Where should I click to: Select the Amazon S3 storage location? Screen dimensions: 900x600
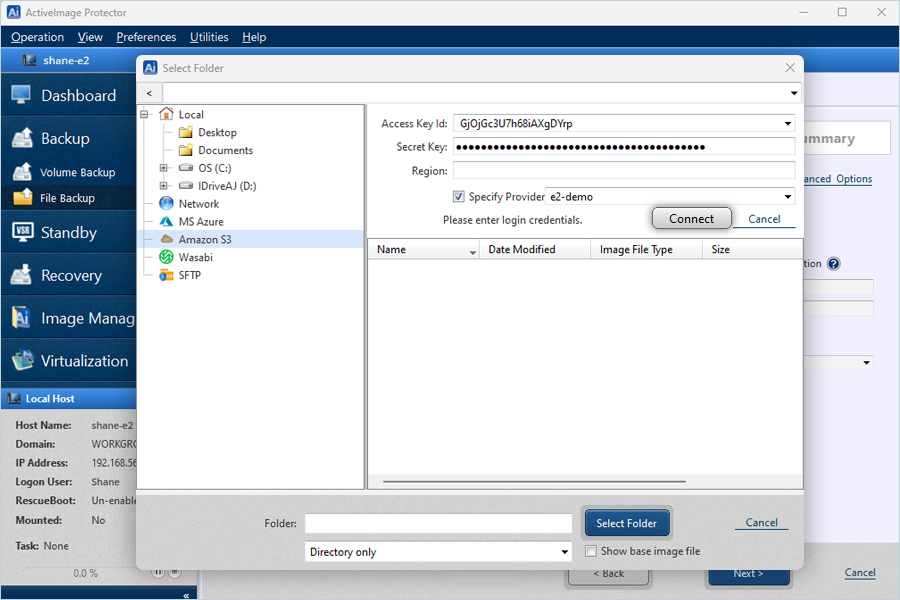pos(196,239)
